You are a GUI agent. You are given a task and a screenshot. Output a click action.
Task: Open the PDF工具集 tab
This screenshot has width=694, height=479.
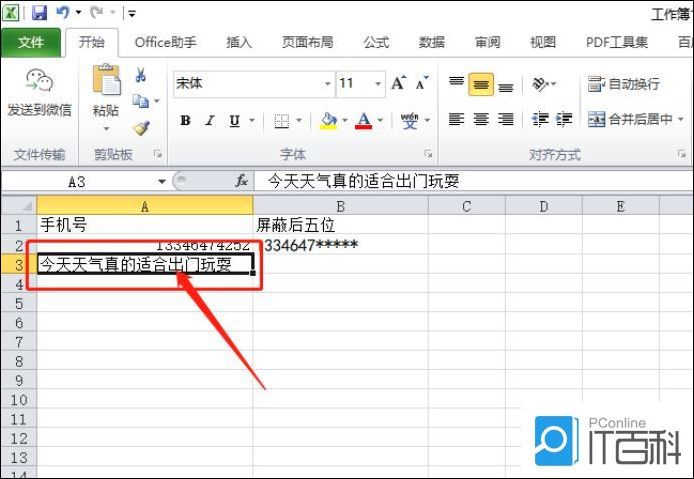(x=617, y=42)
